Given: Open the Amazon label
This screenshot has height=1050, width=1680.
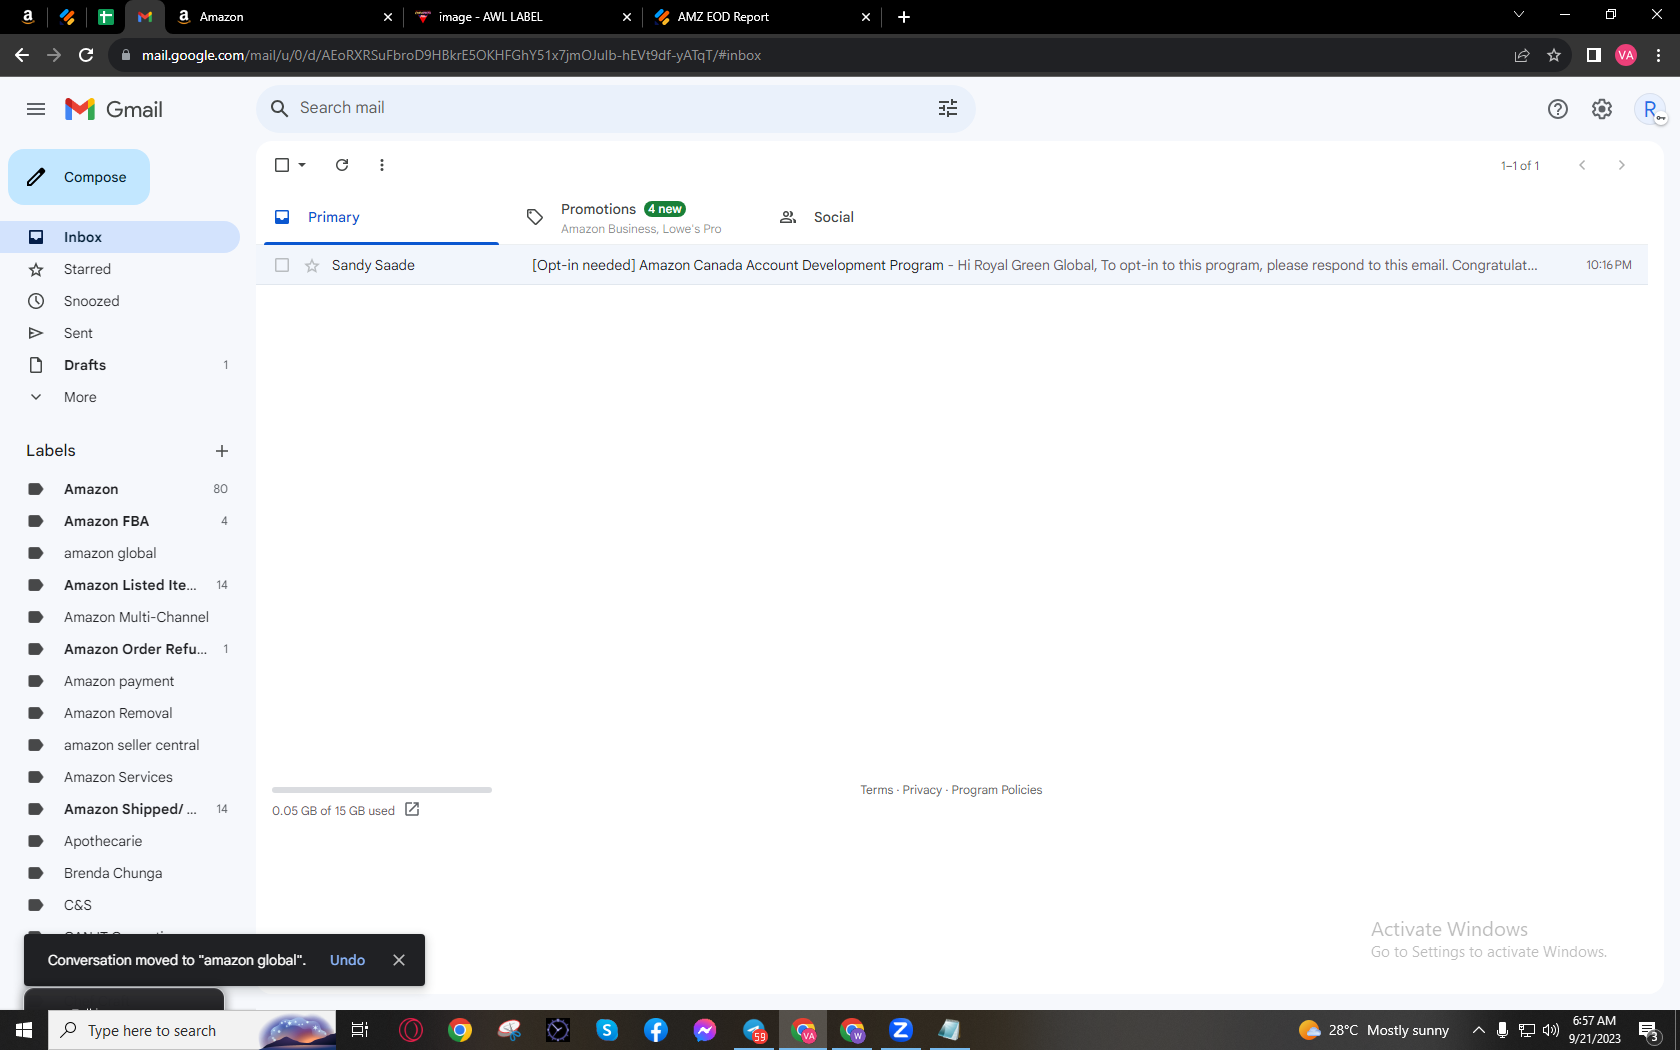Looking at the screenshot, I should tap(120, 489).
